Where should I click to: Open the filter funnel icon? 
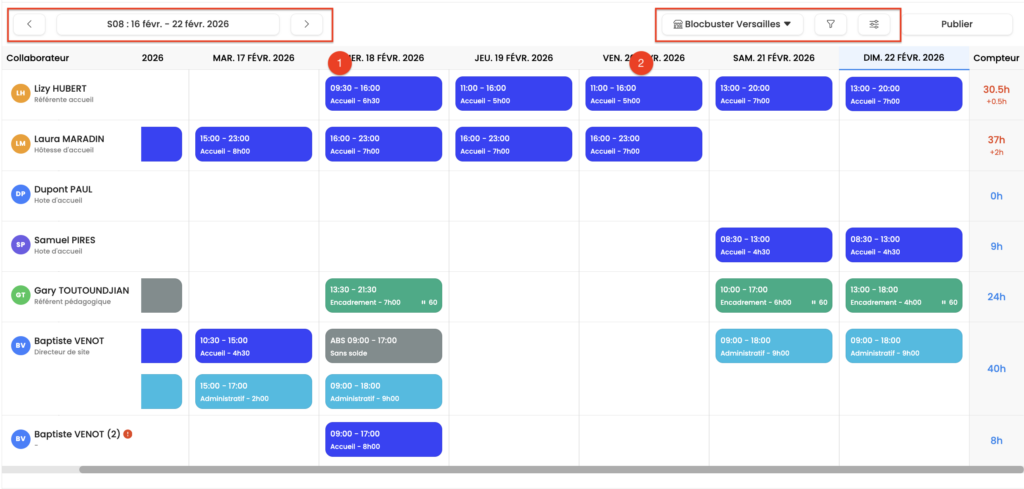coord(830,24)
